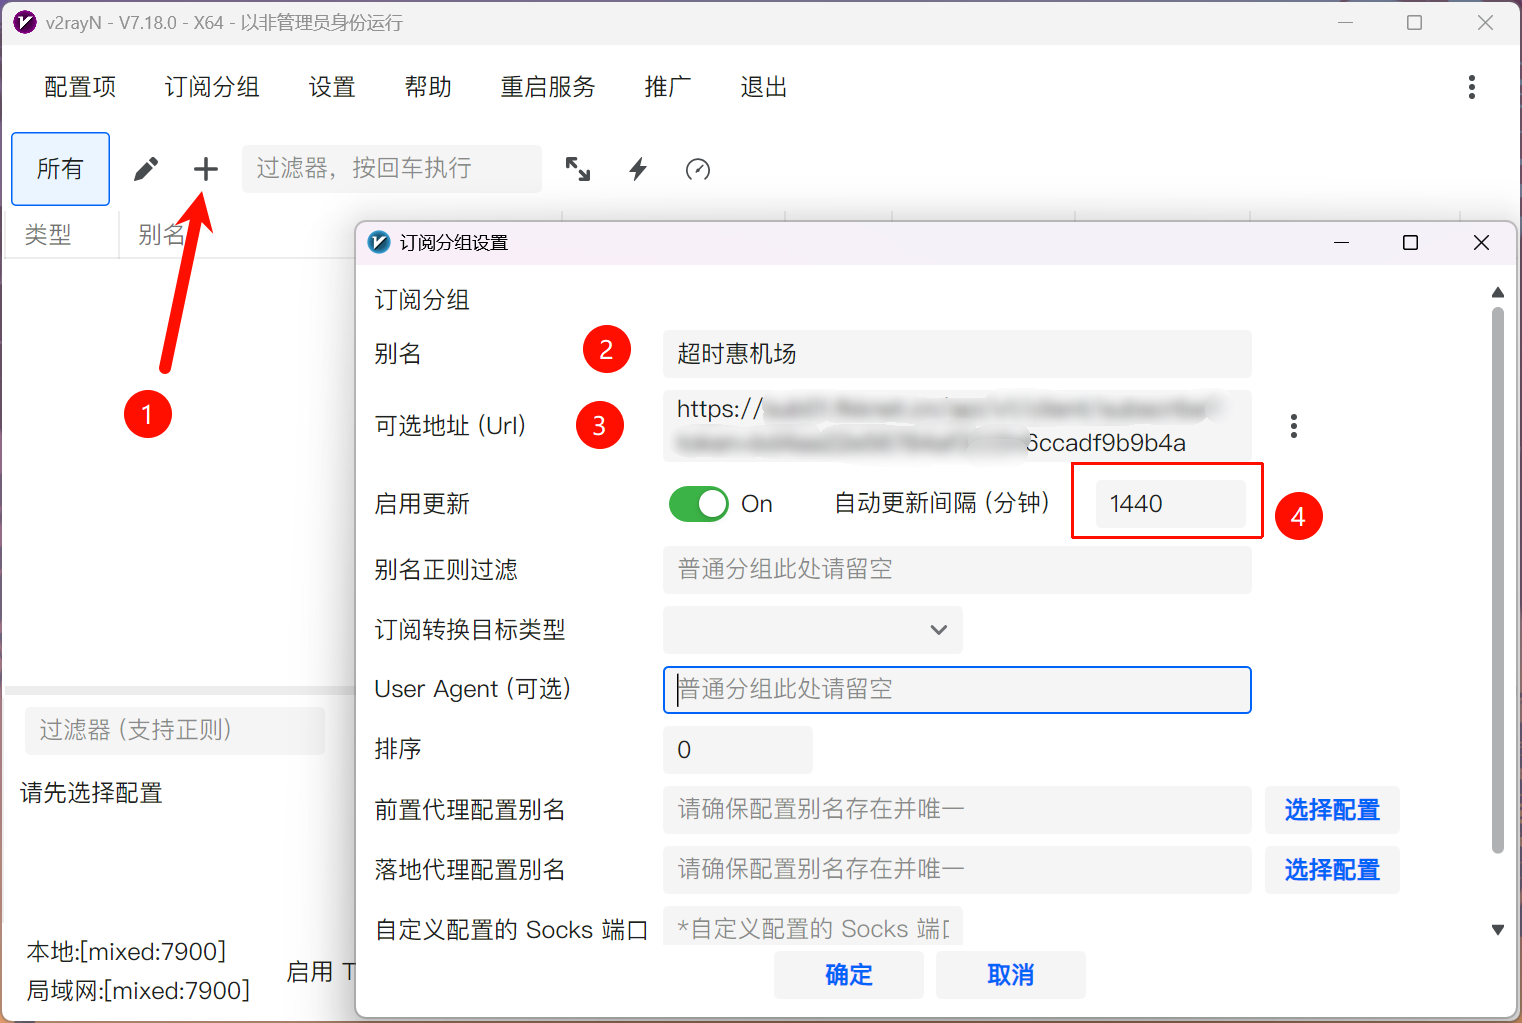Select the 所有 group tab
Screen dimensions: 1522x1023
coord(60,169)
